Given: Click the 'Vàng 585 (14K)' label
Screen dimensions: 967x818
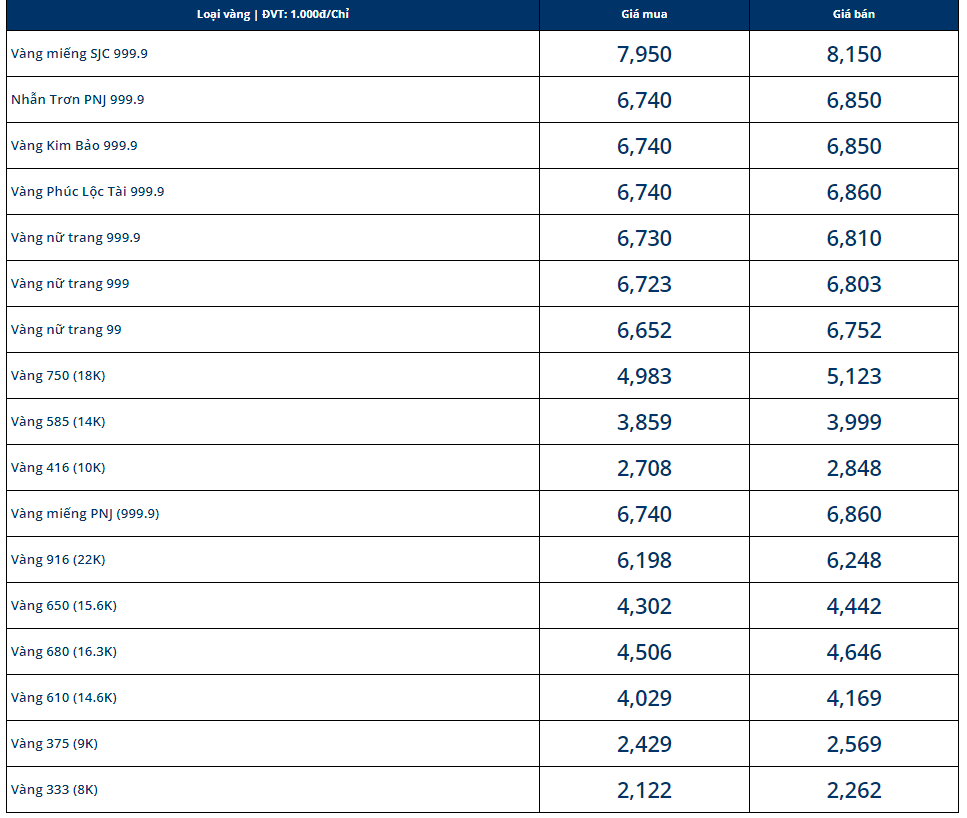Looking at the screenshot, I should pos(58,421).
